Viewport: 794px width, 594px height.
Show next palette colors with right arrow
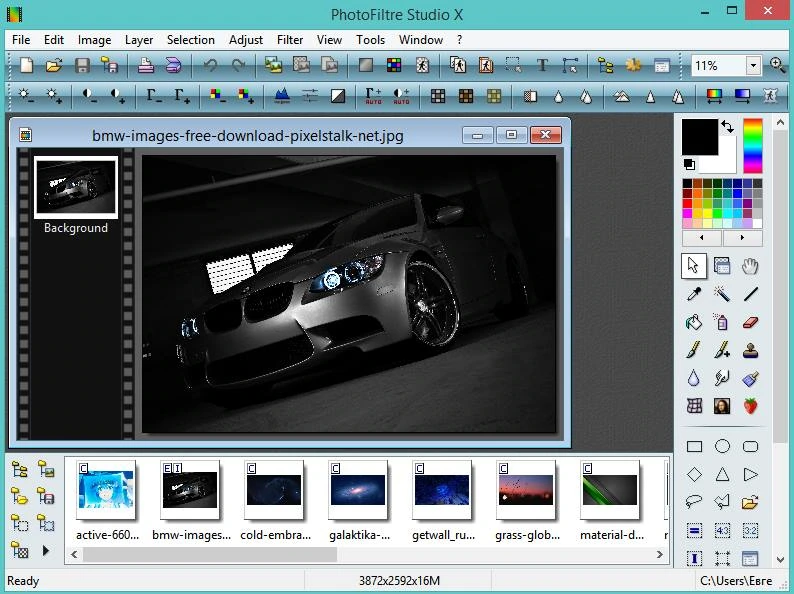[x=742, y=237]
